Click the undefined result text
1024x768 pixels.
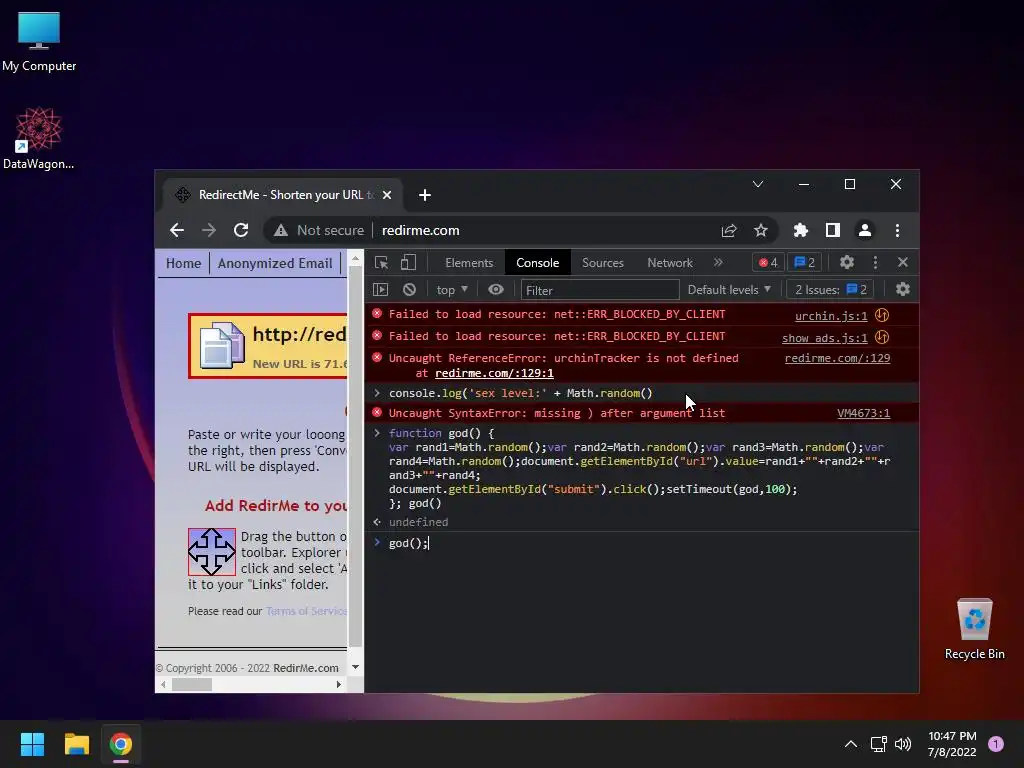419,522
